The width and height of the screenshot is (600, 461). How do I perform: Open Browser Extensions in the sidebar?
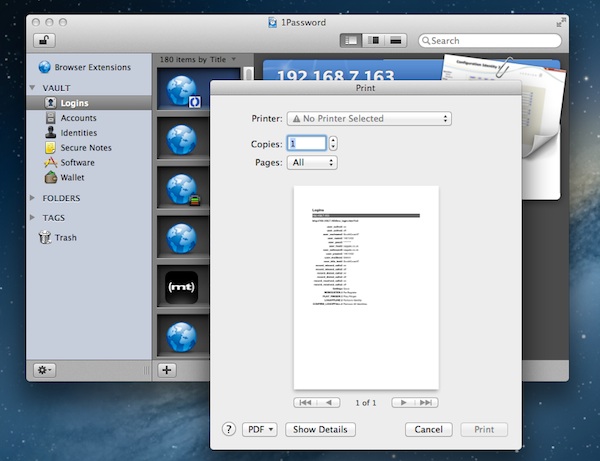tap(85, 67)
